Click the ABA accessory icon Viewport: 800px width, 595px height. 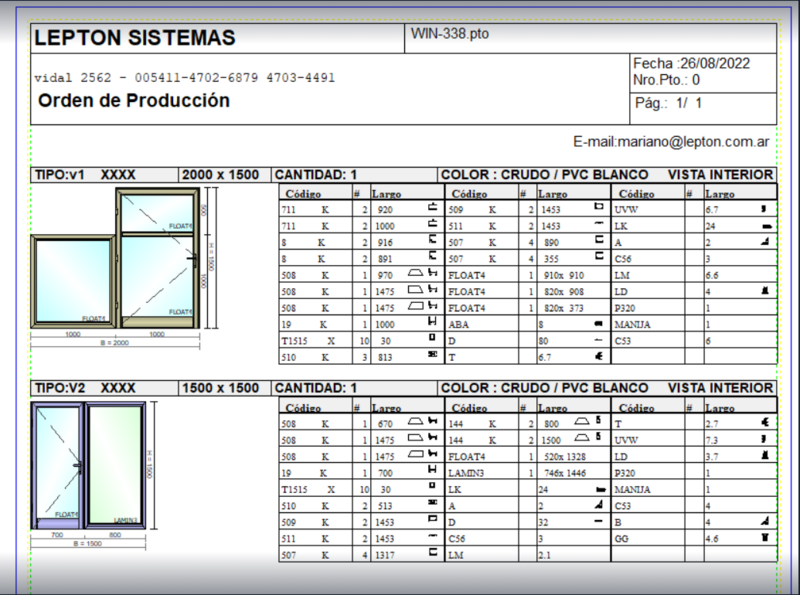pyautogui.click(x=598, y=324)
